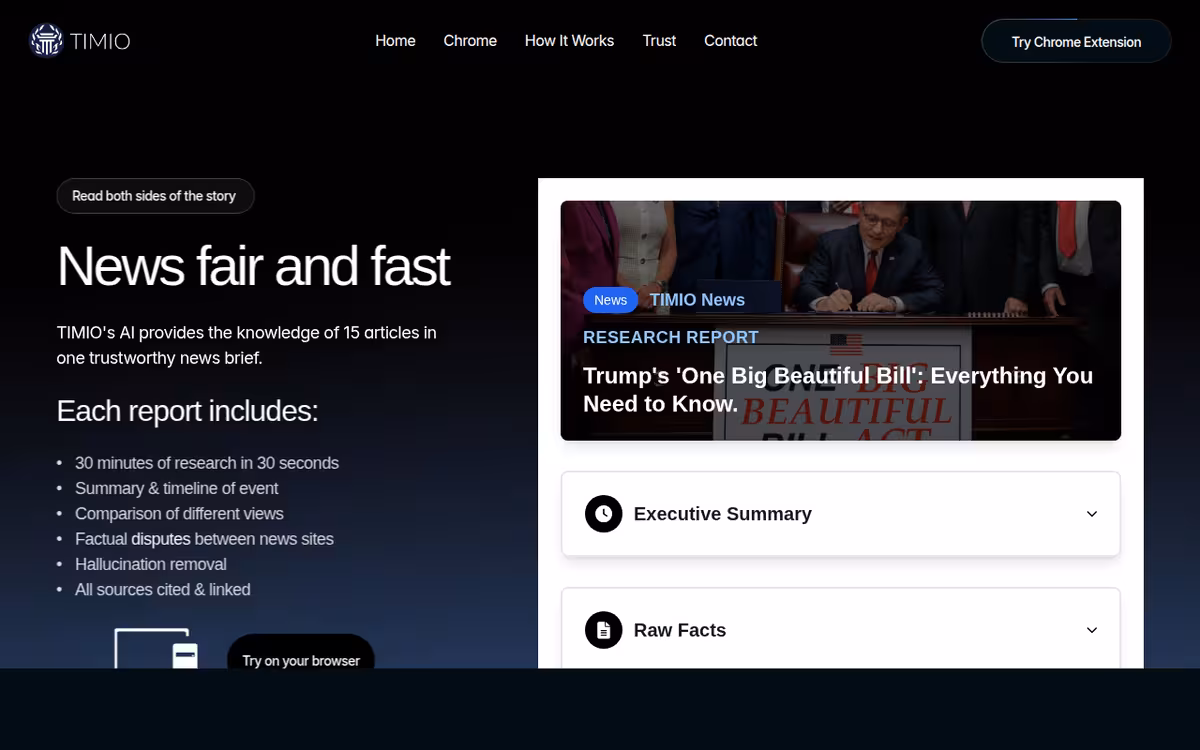Open the Home menu item
1200x750 pixels.
pos(395,41)
